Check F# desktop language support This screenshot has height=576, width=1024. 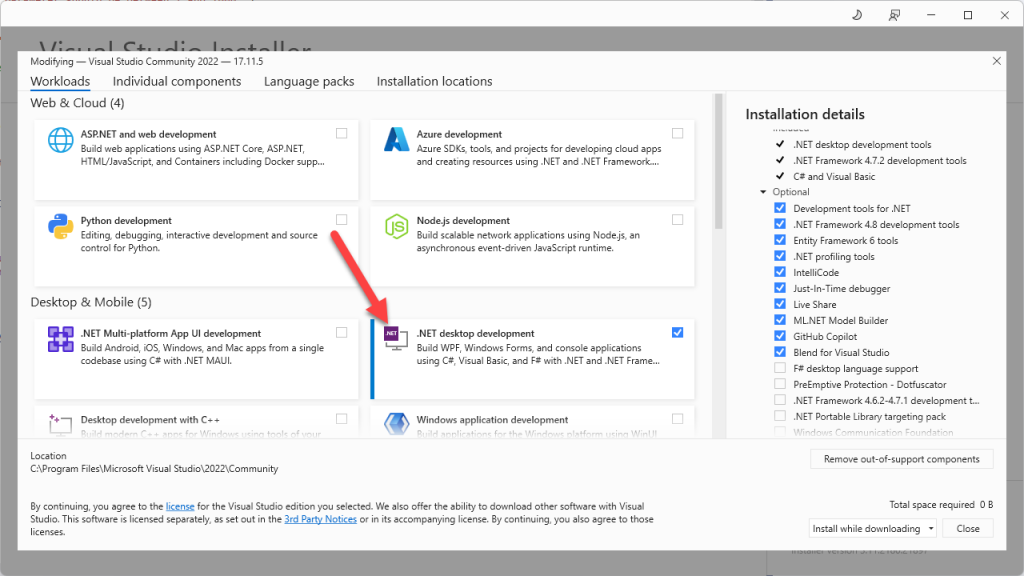click(780, 368)
